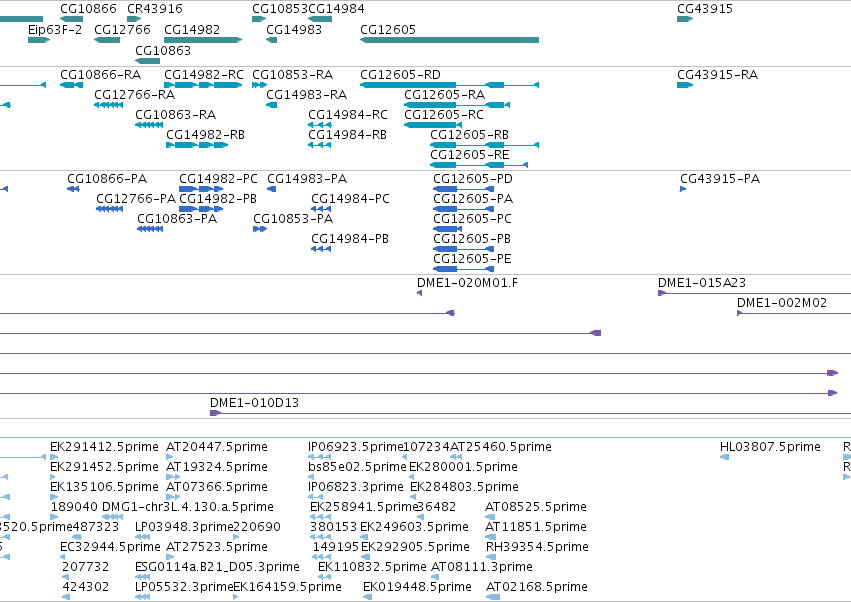Click the CG43915 gene label

point(705,9)
